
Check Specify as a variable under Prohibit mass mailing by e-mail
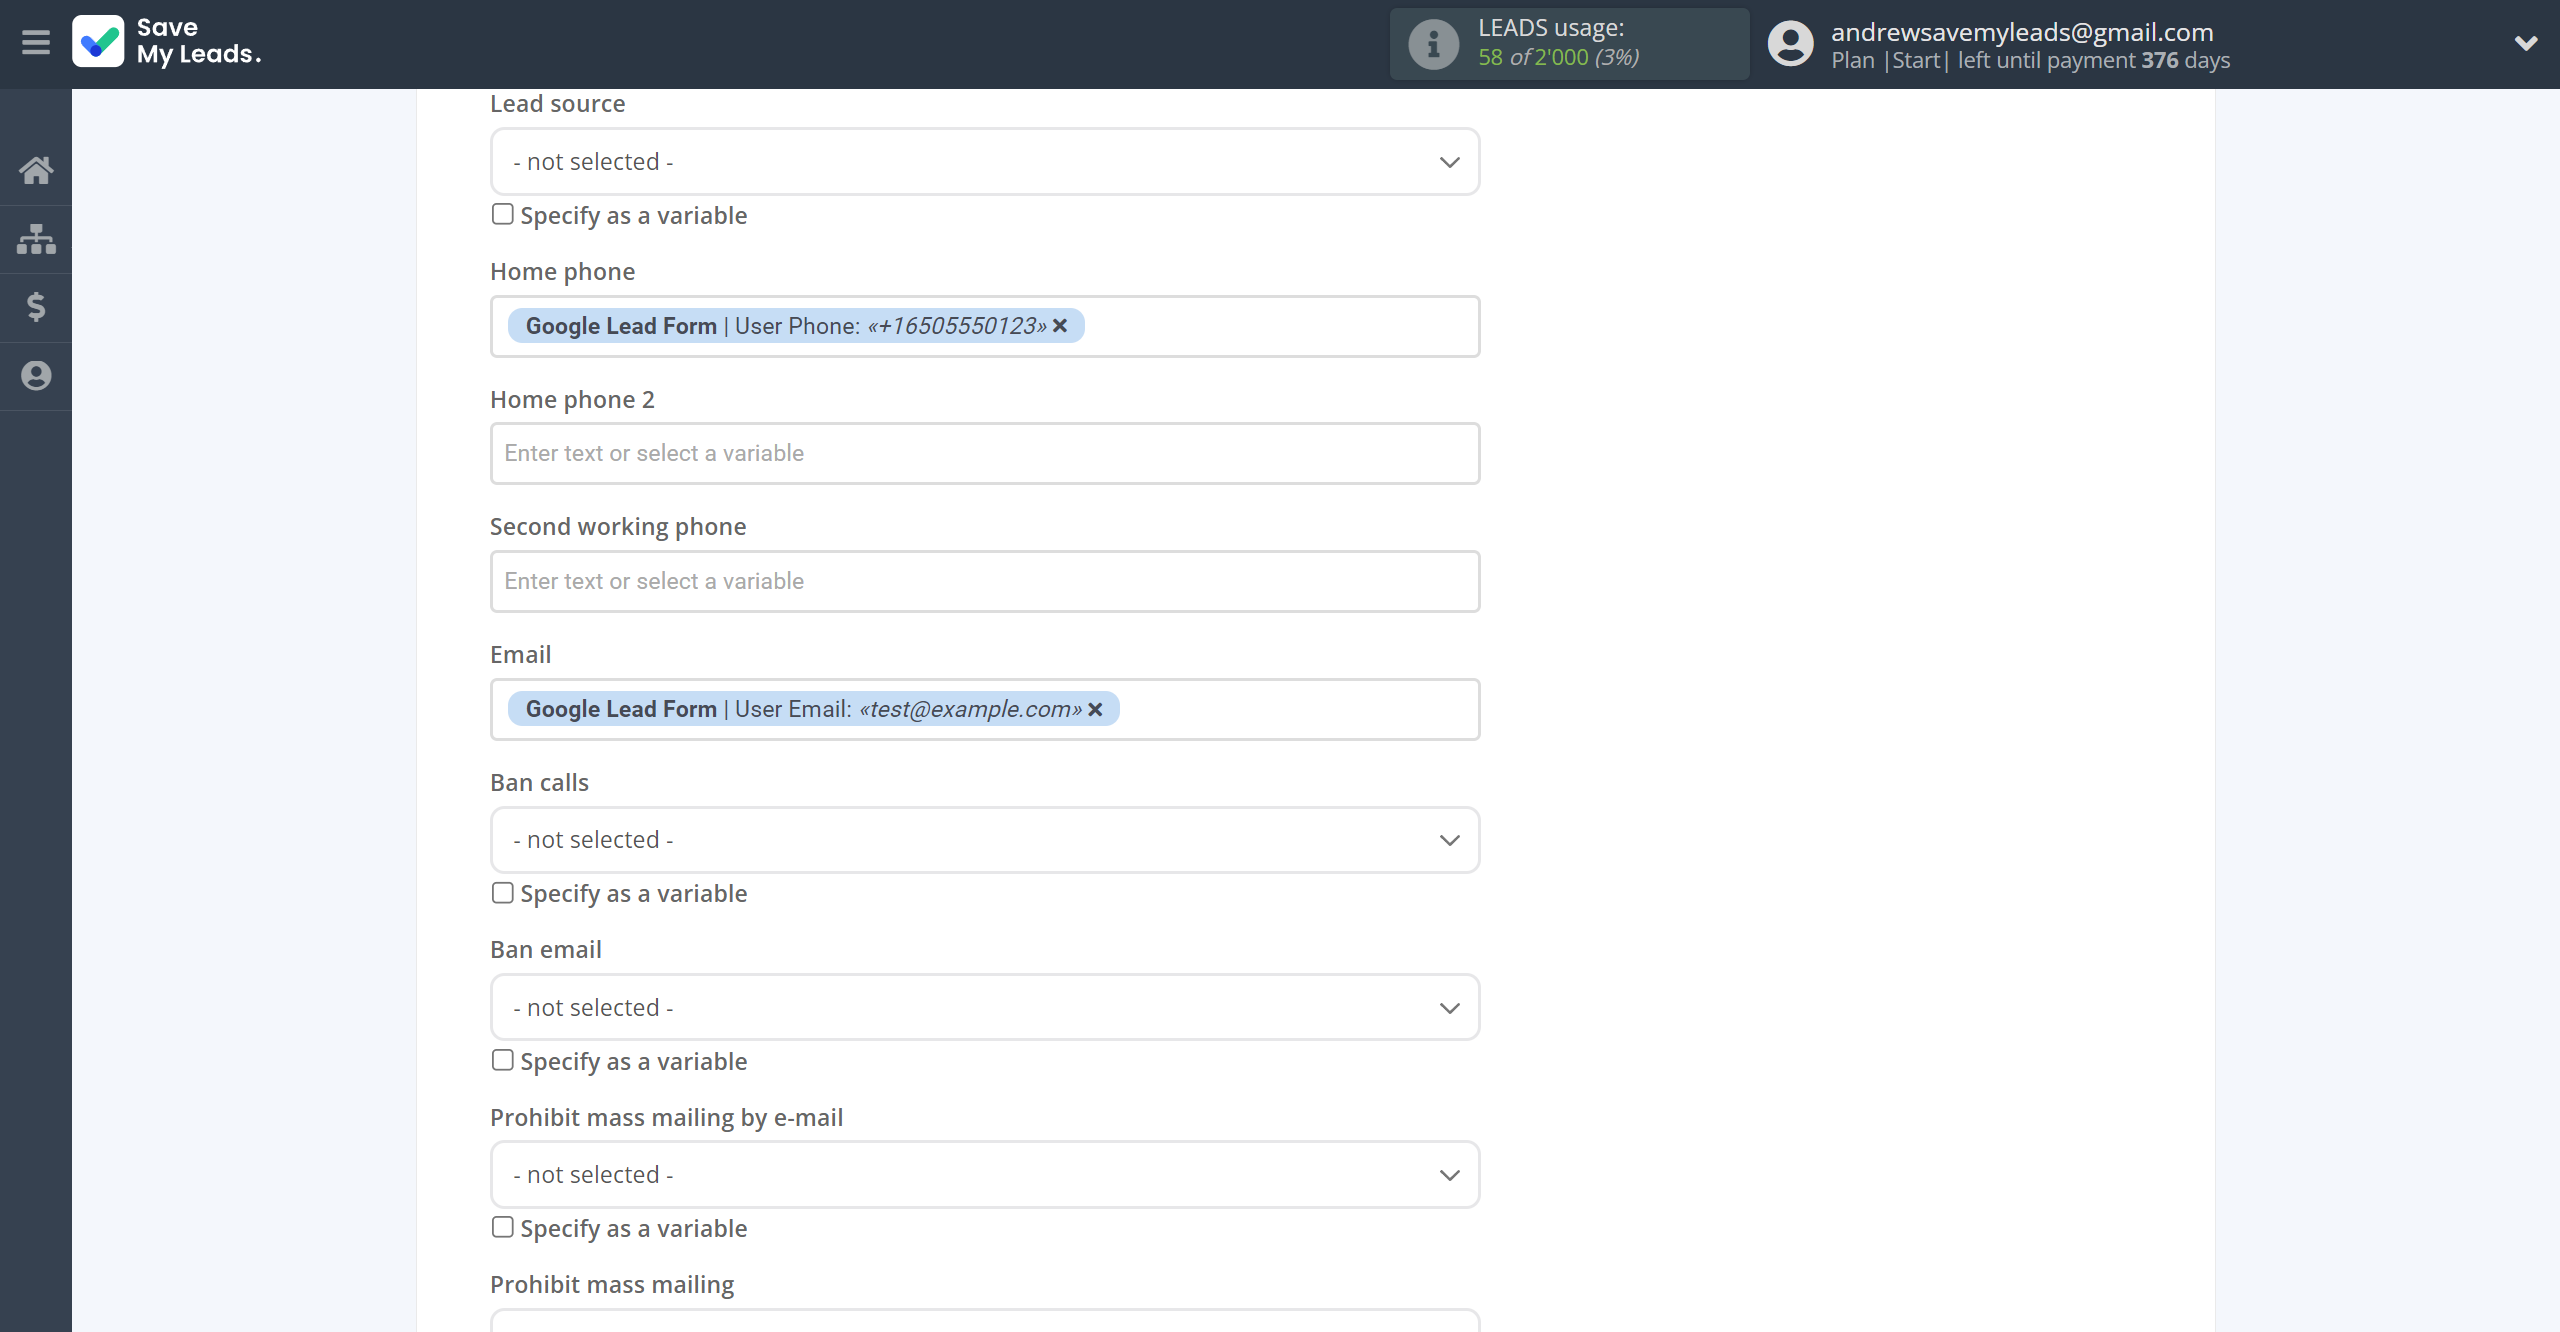tap(502, 1228)
